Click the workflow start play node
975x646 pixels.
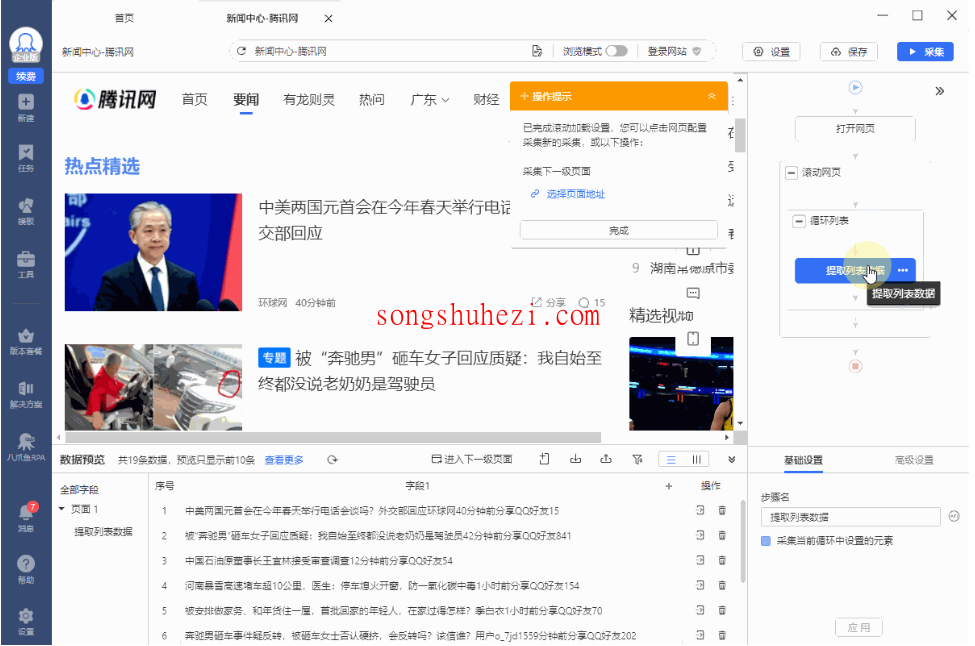coord(856,88)
